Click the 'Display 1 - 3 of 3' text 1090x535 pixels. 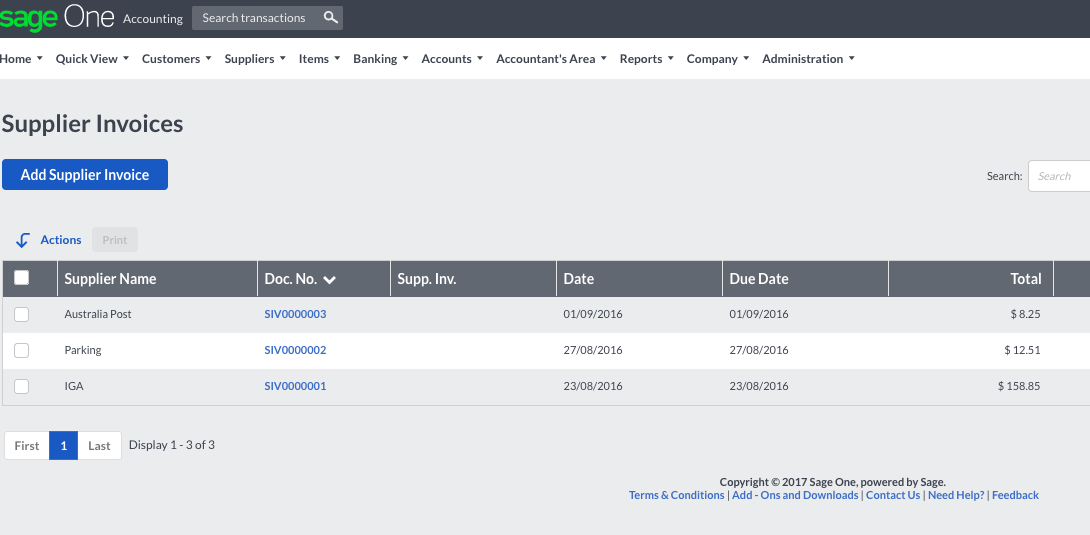click(172, 445)
